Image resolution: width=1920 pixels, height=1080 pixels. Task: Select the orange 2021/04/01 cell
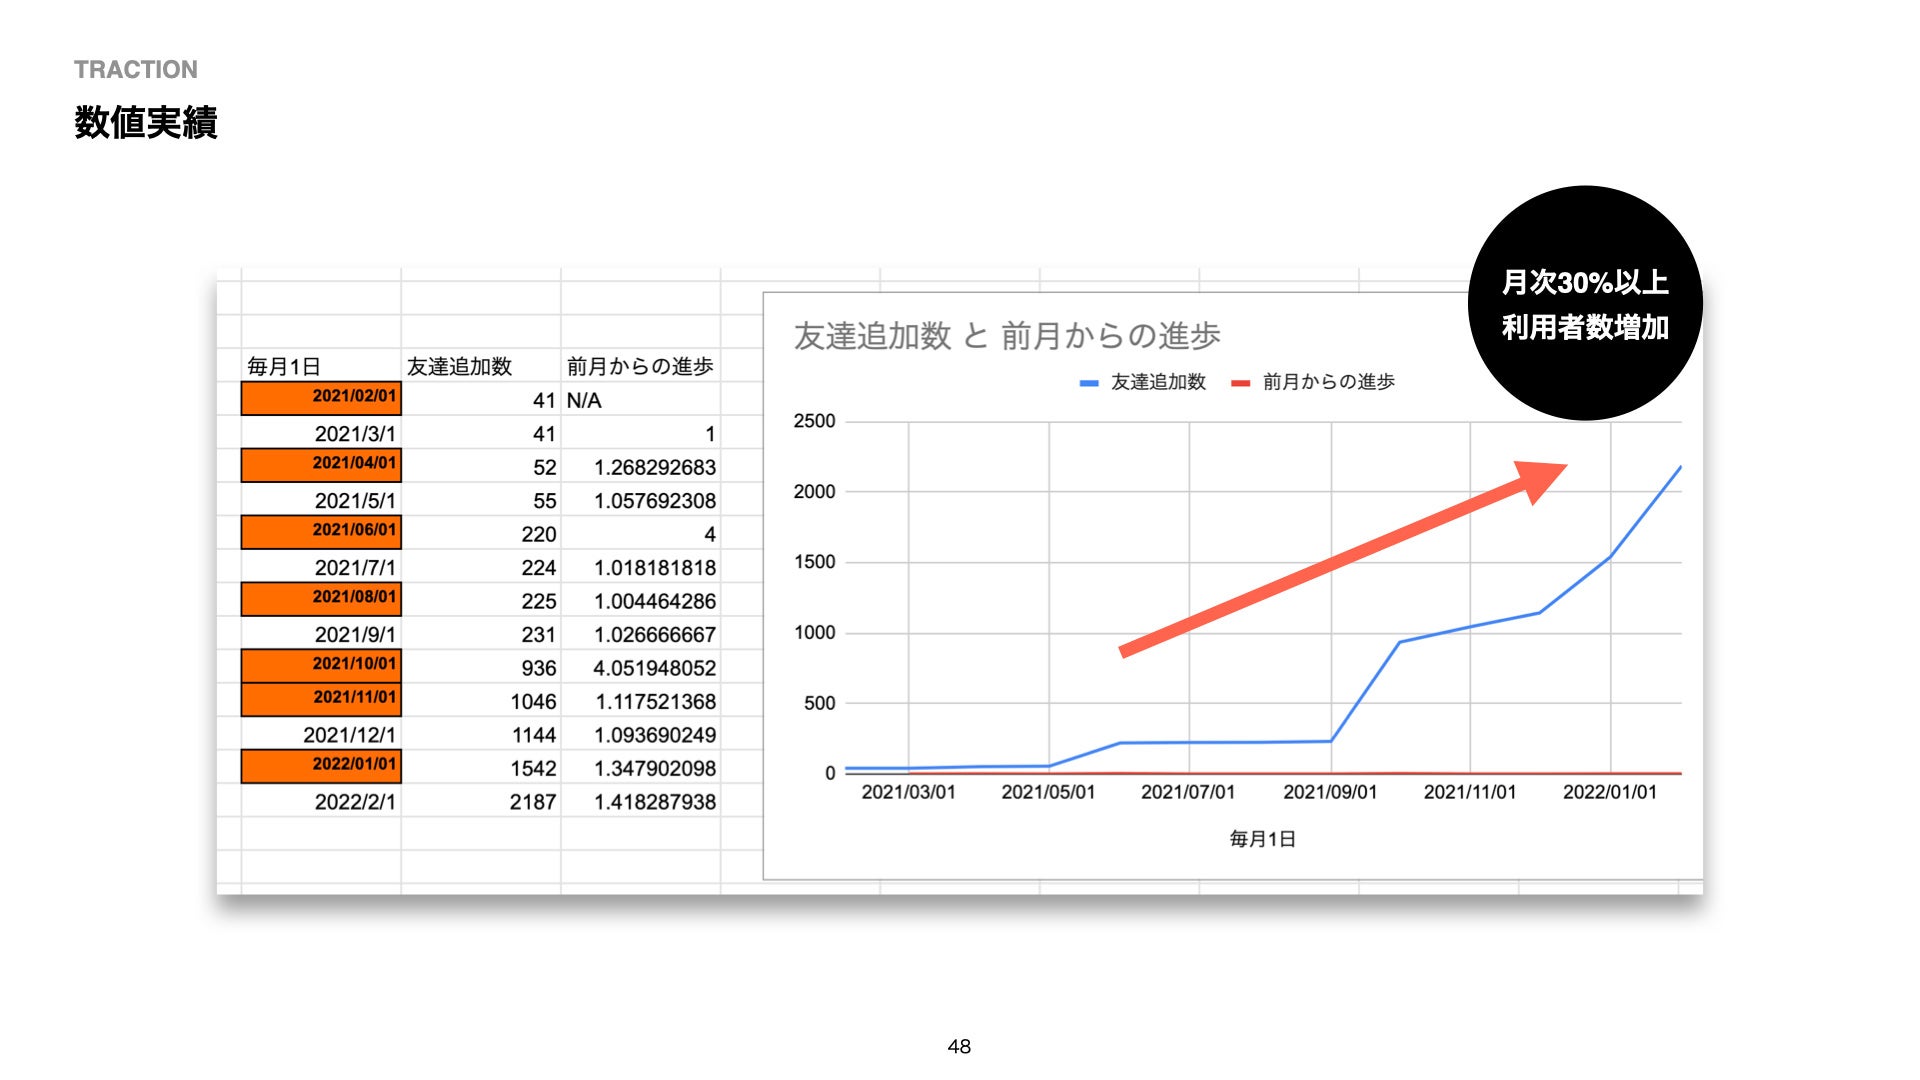[x=321, y=465]
